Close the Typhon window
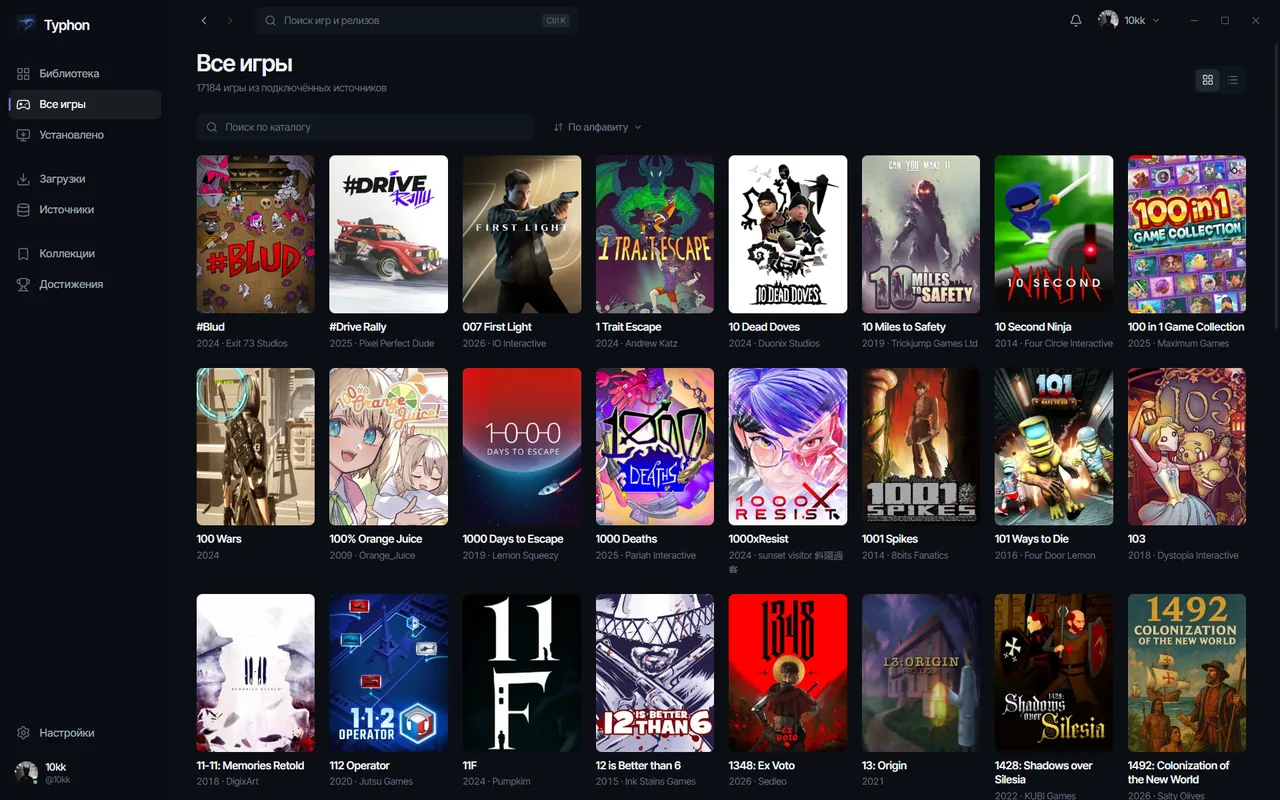 coord(1256,20)
